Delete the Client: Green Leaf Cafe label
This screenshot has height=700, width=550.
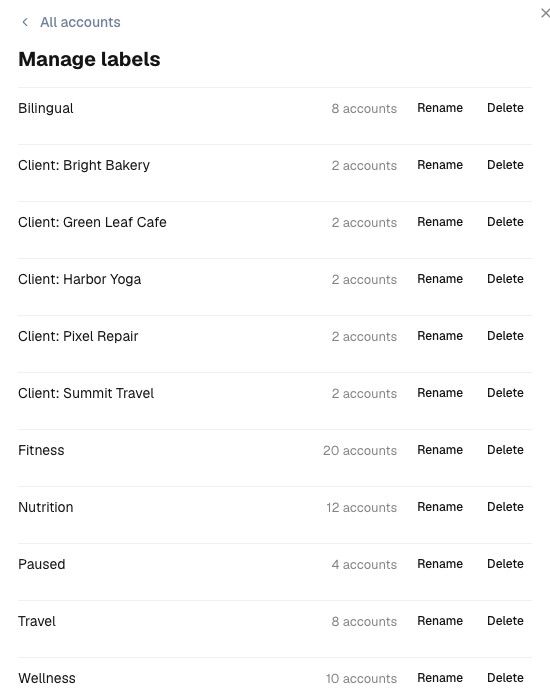point(505,222)
